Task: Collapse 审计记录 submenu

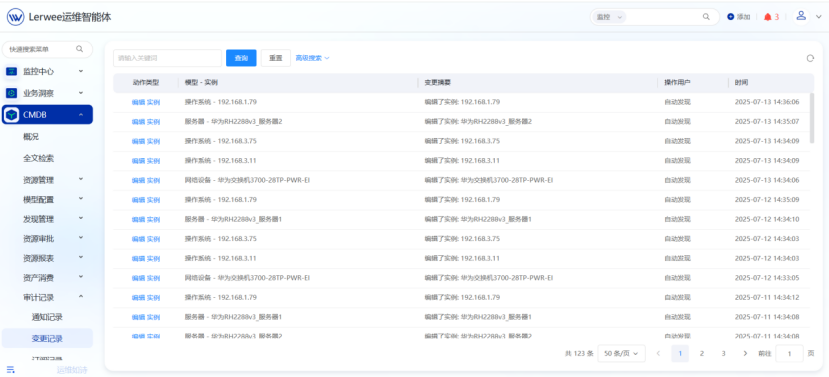Action: [x=81, y=297]
